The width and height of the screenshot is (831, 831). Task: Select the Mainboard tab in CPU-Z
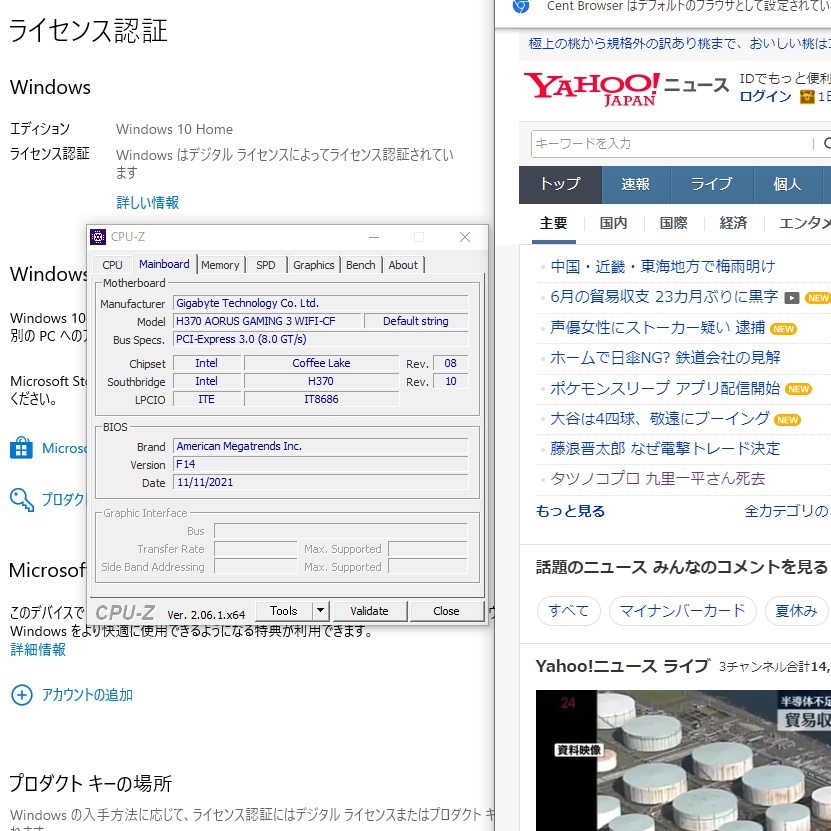164,264
